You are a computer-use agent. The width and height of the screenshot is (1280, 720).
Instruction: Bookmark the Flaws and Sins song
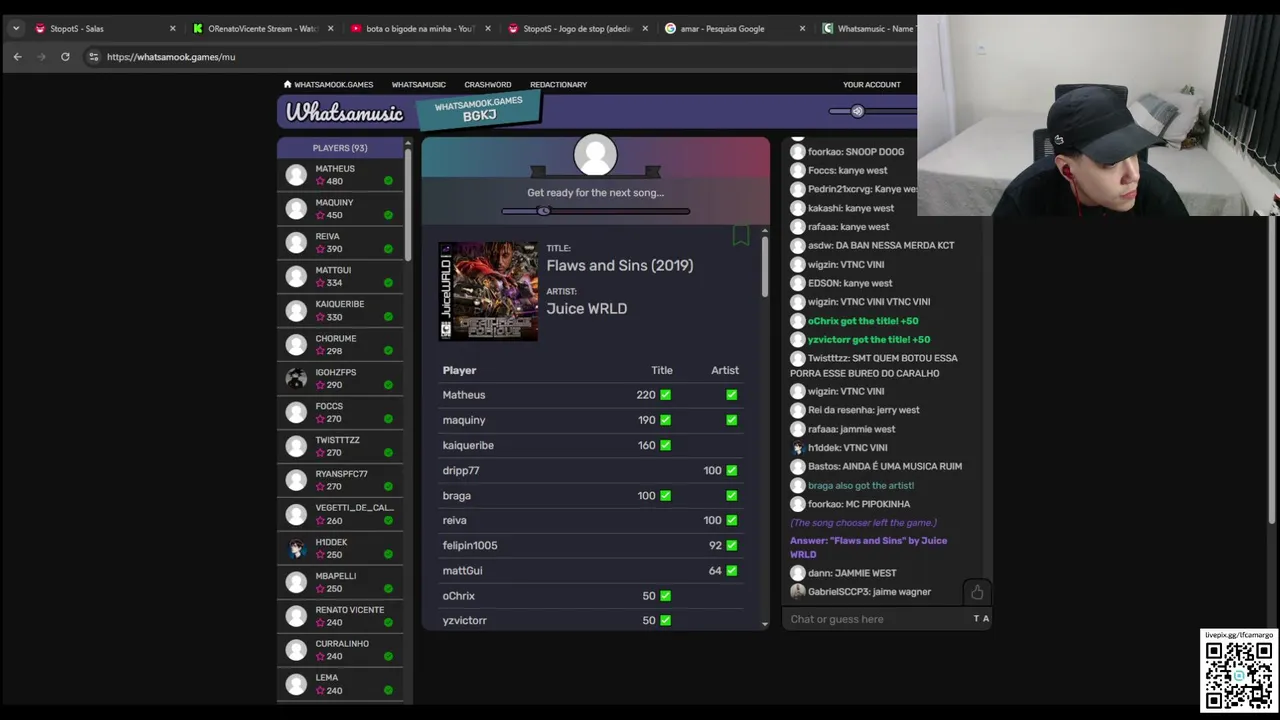[741, 236]
